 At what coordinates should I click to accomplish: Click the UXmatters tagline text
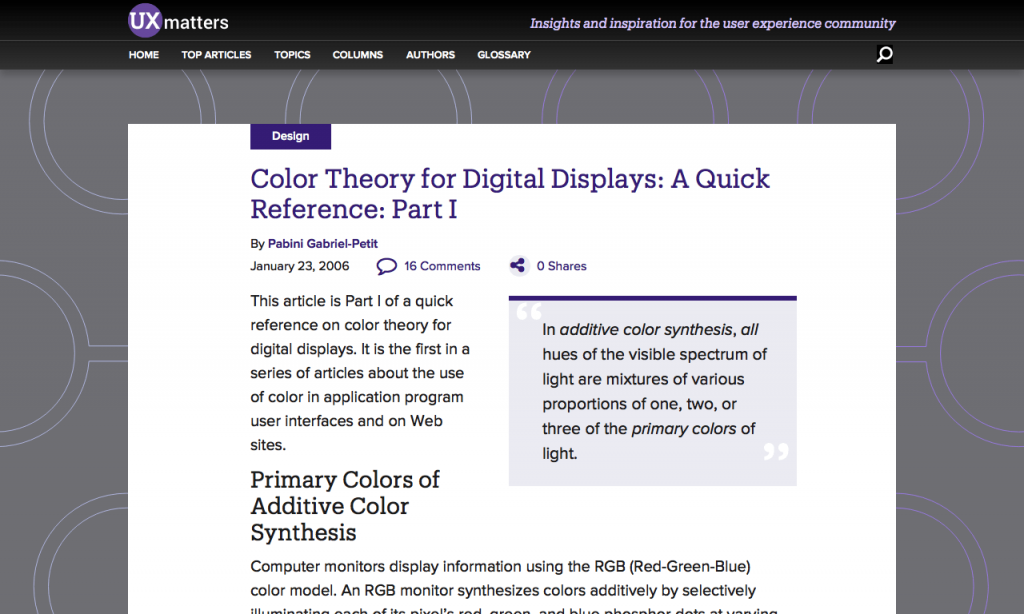pyautogui.click(x=712, y=23)
